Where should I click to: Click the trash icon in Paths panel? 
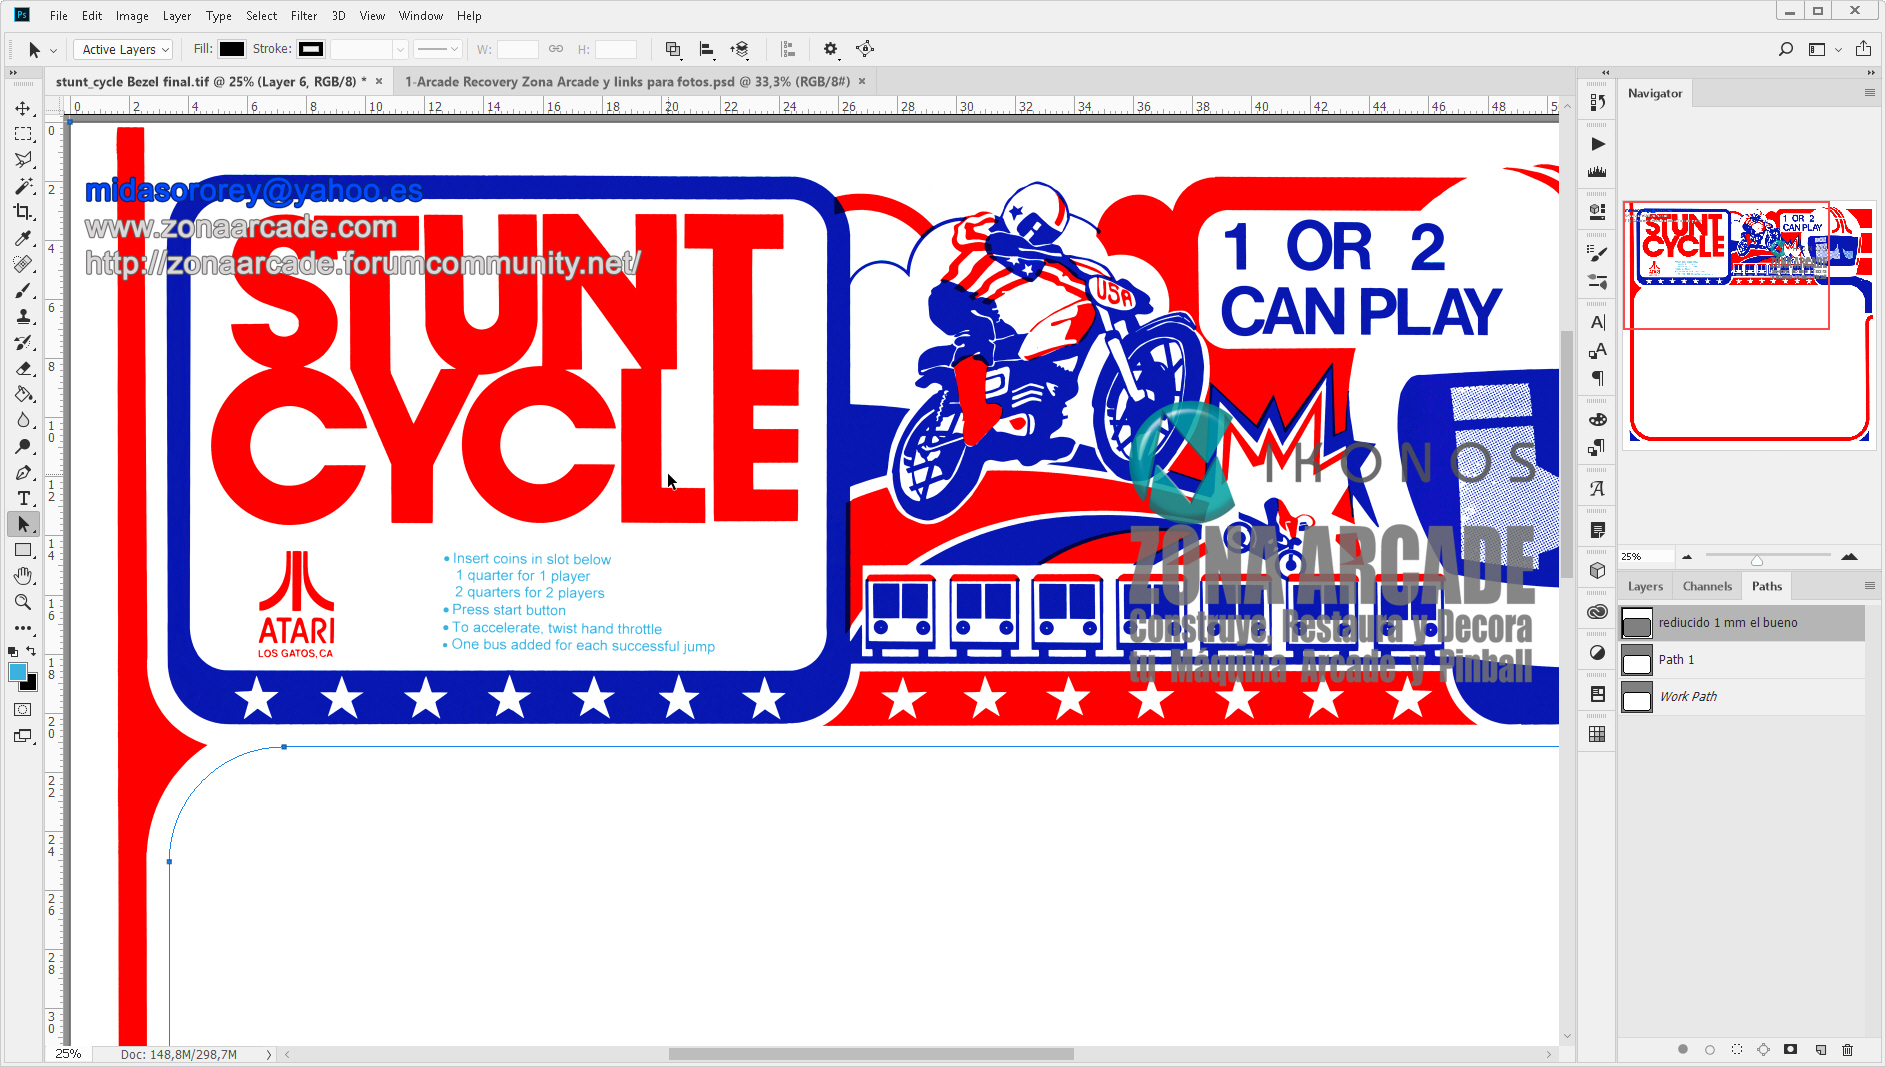(1847, 1049)
